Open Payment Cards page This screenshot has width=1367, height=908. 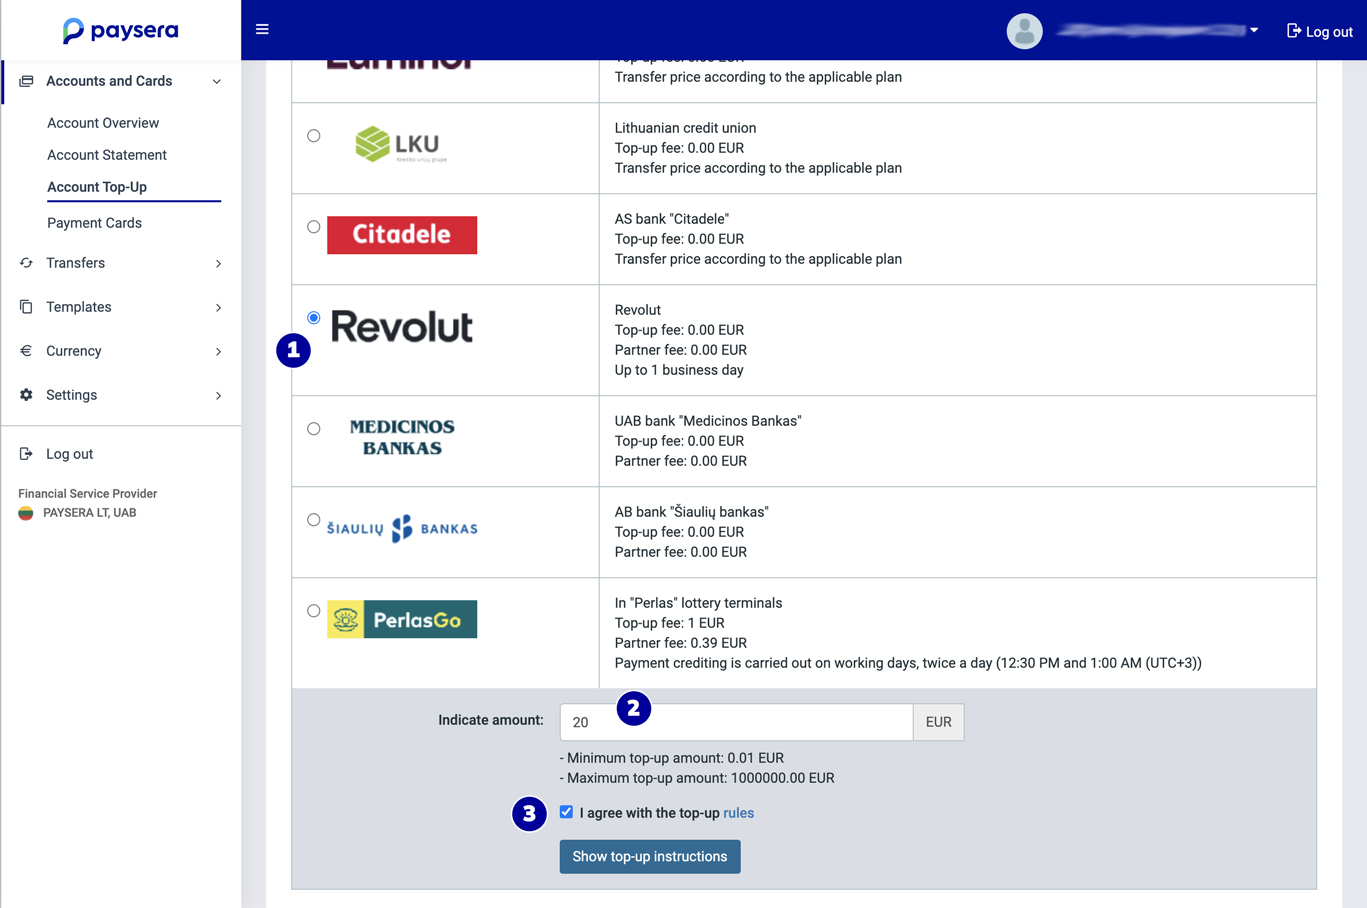[x=94, y=223]
